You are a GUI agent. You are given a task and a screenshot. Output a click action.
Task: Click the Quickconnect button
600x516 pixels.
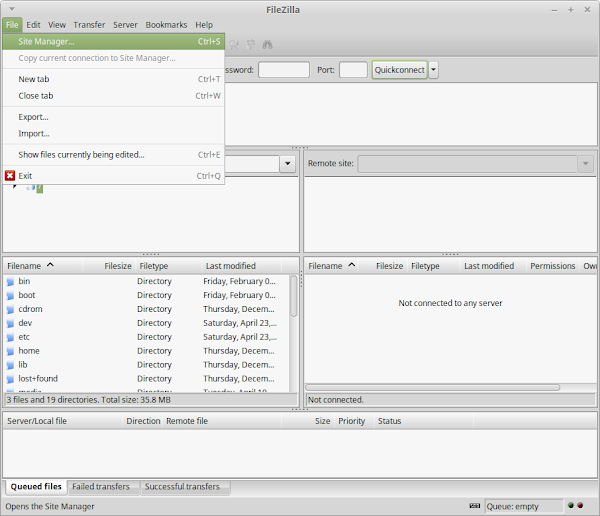pos(399,70)
